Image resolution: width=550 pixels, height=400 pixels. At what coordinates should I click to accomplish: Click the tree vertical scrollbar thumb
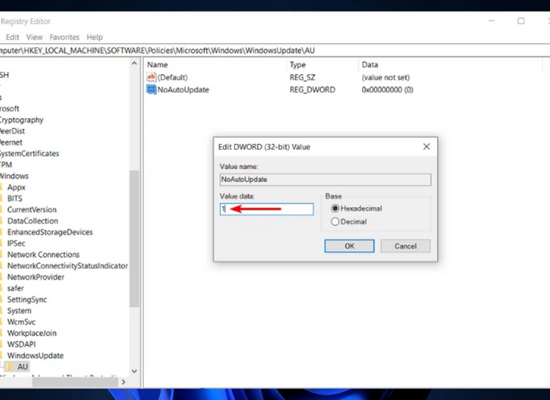134,239
